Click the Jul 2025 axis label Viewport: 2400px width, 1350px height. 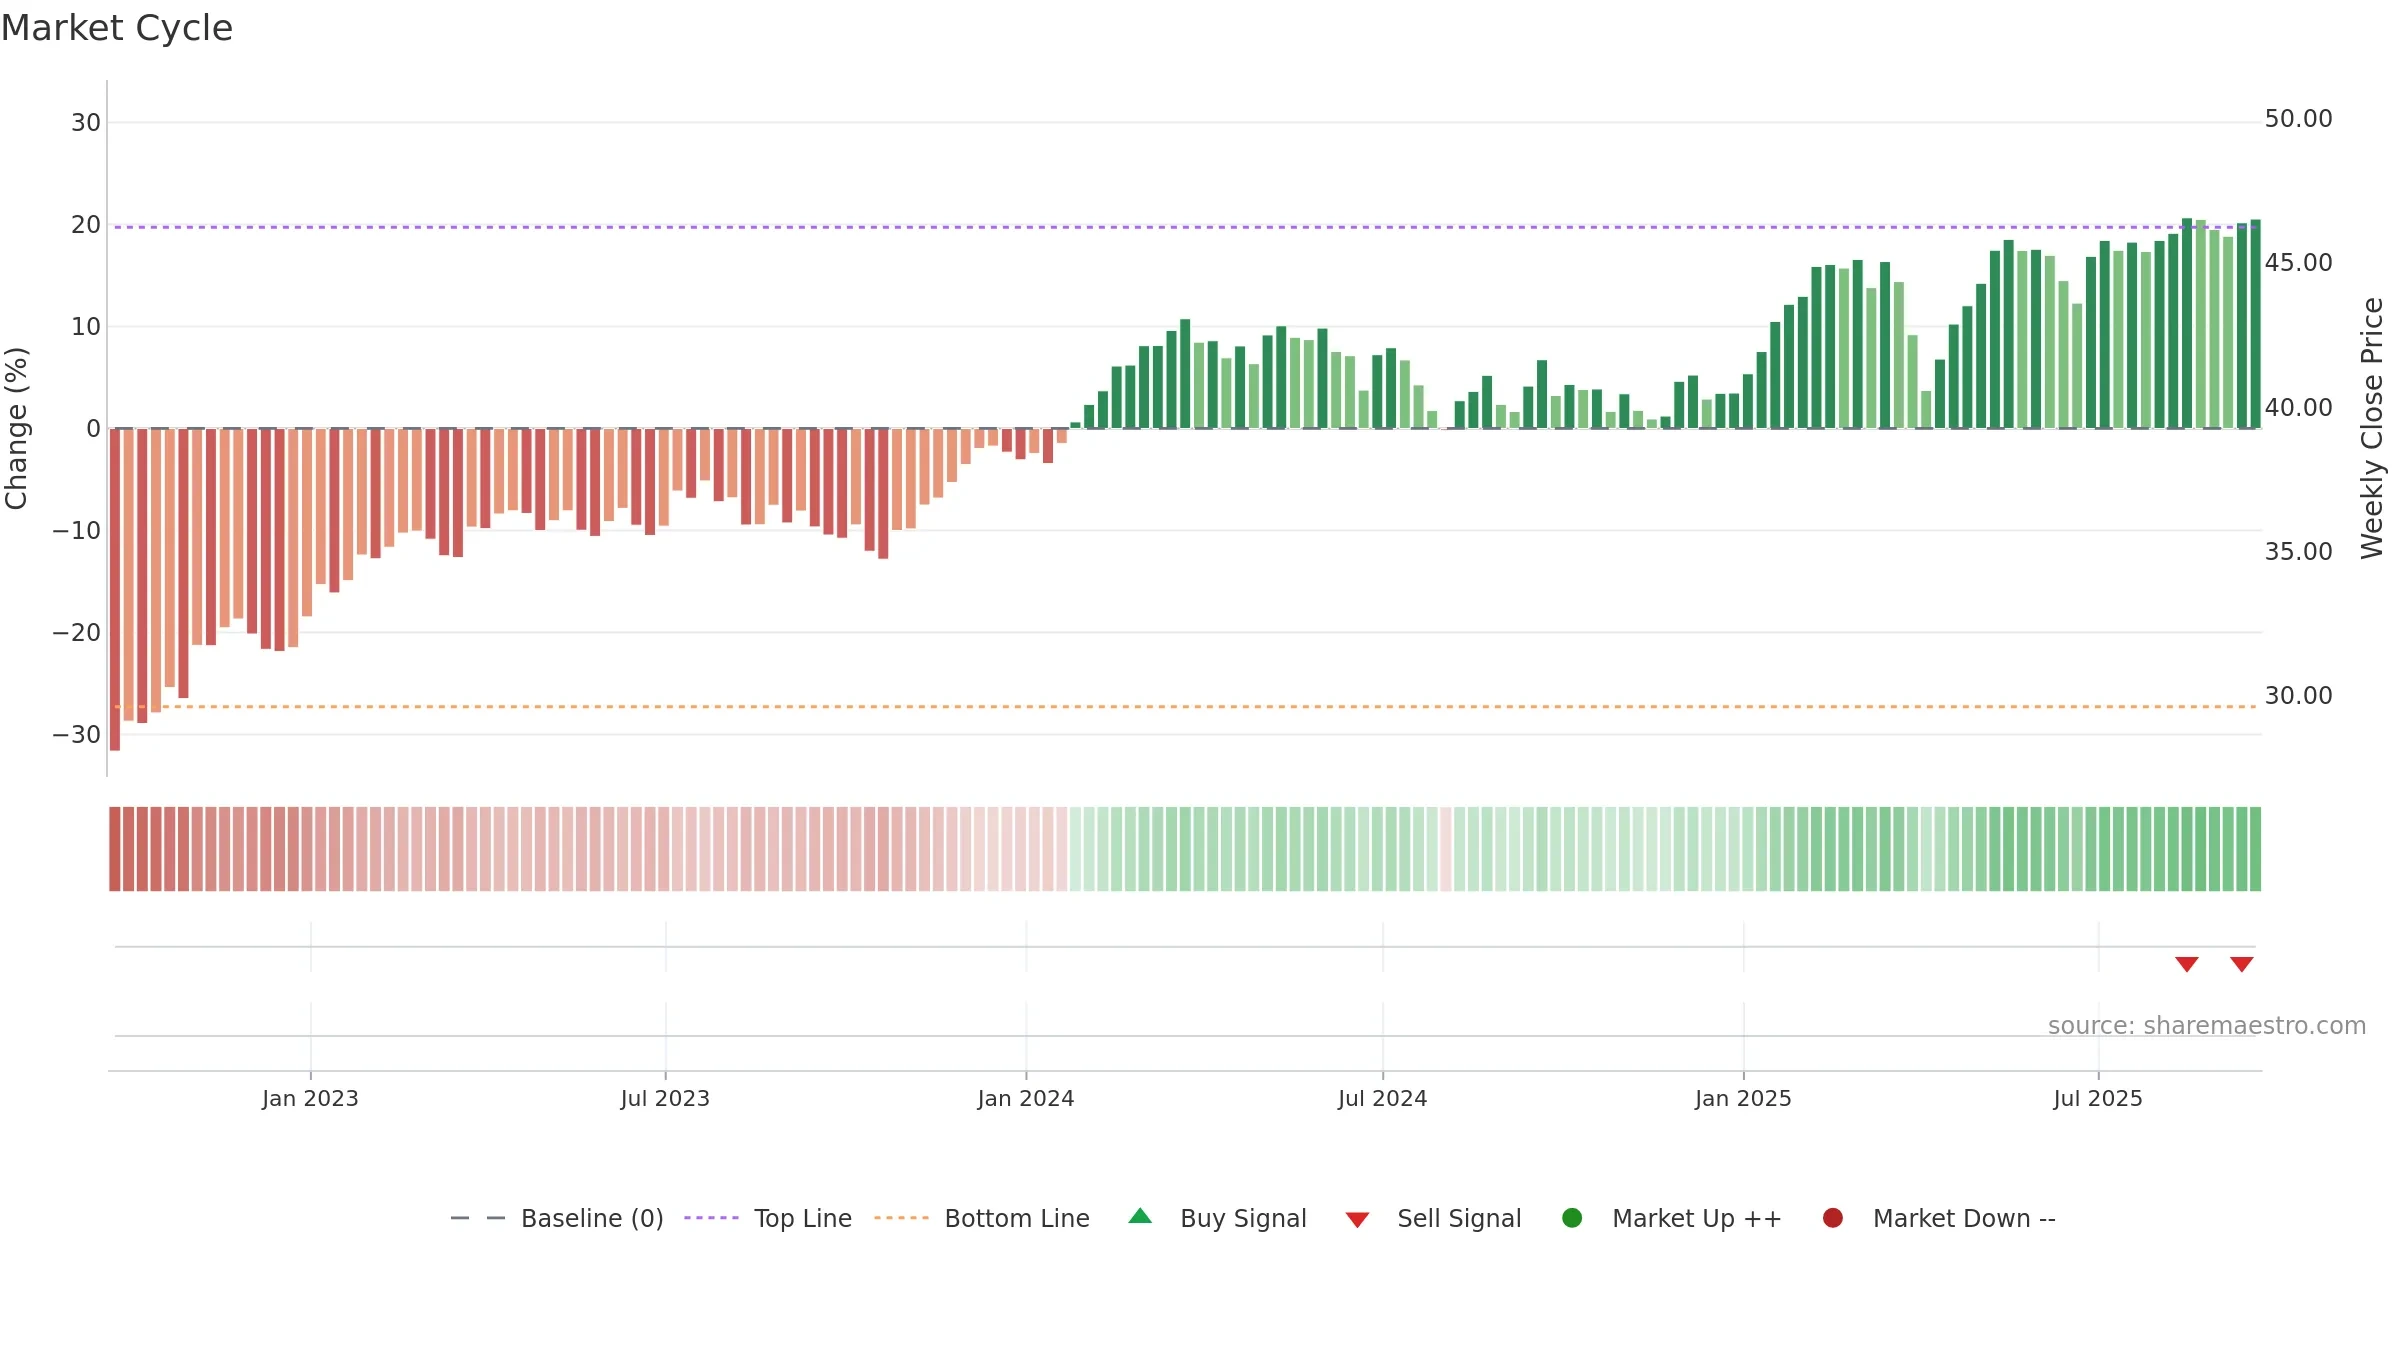(2098, 1098)
